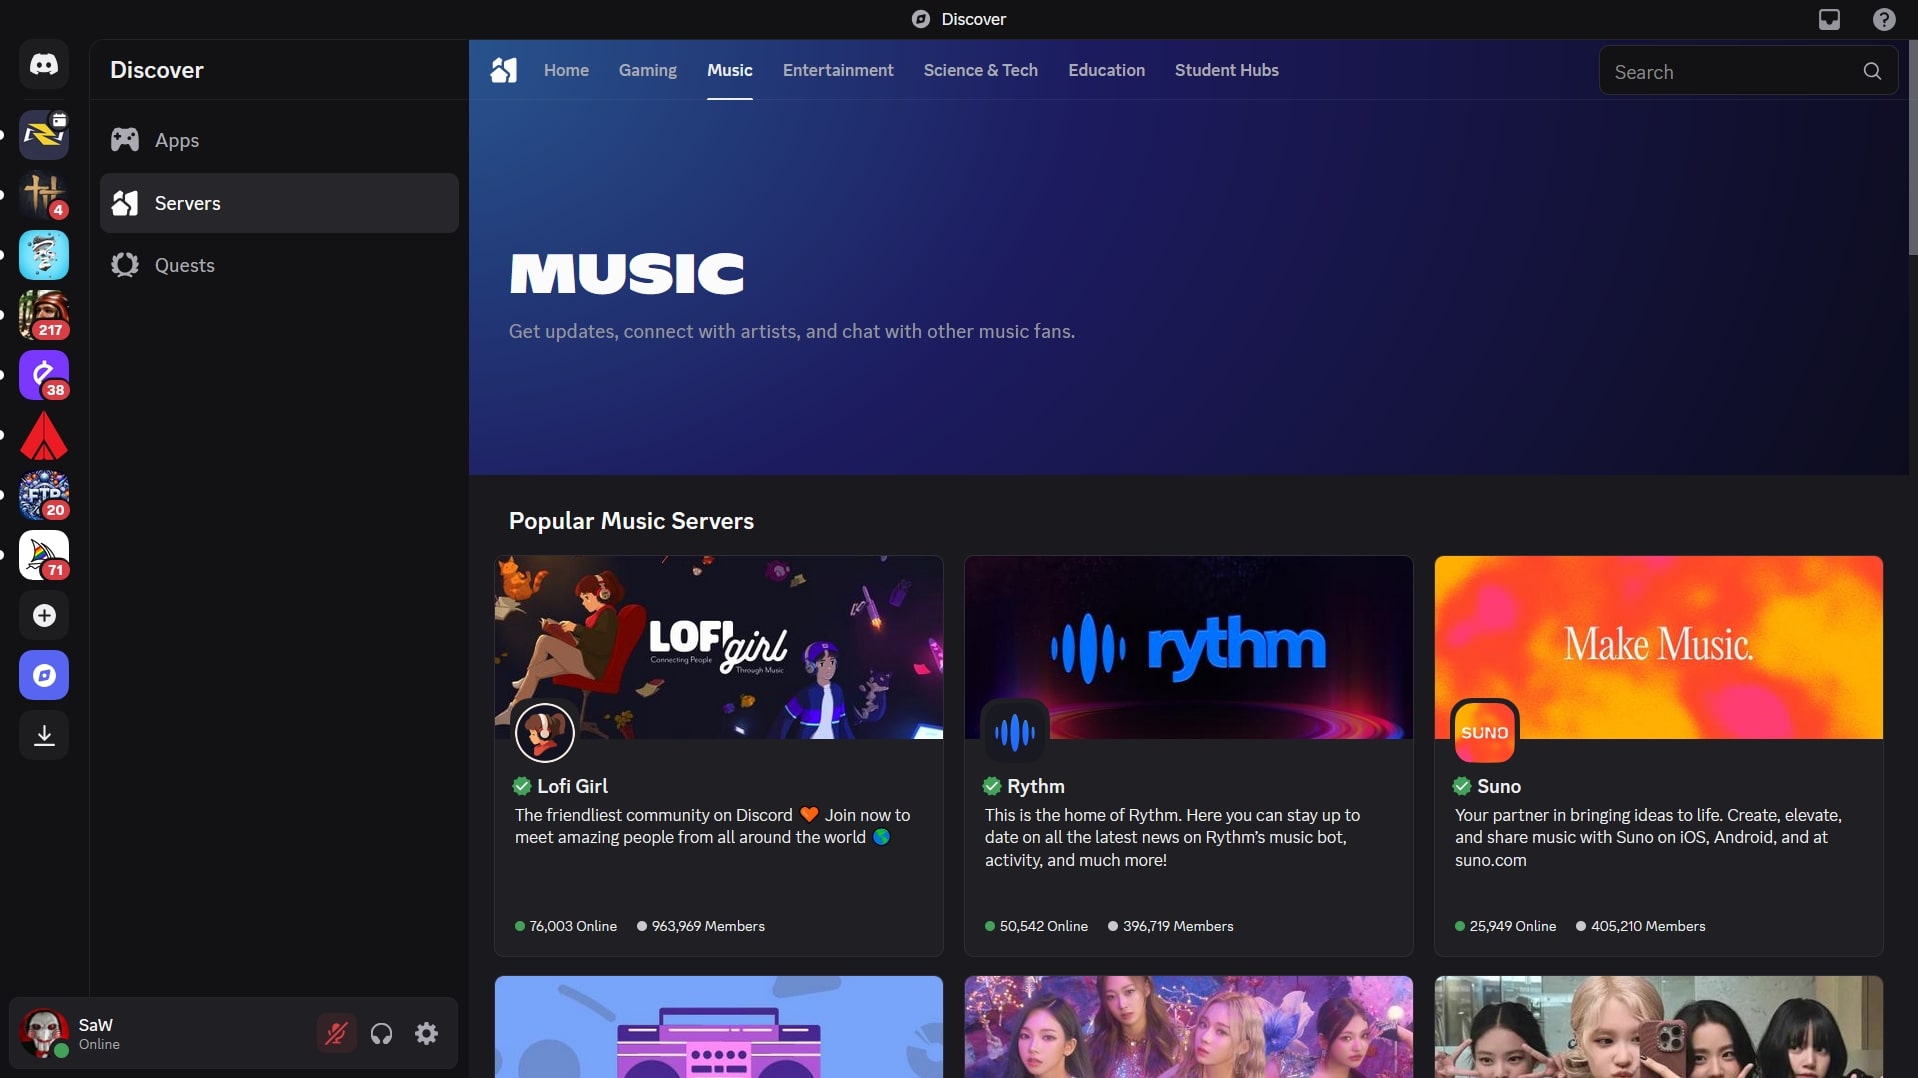Open the Suno Make Music banner

(1659, 647)
